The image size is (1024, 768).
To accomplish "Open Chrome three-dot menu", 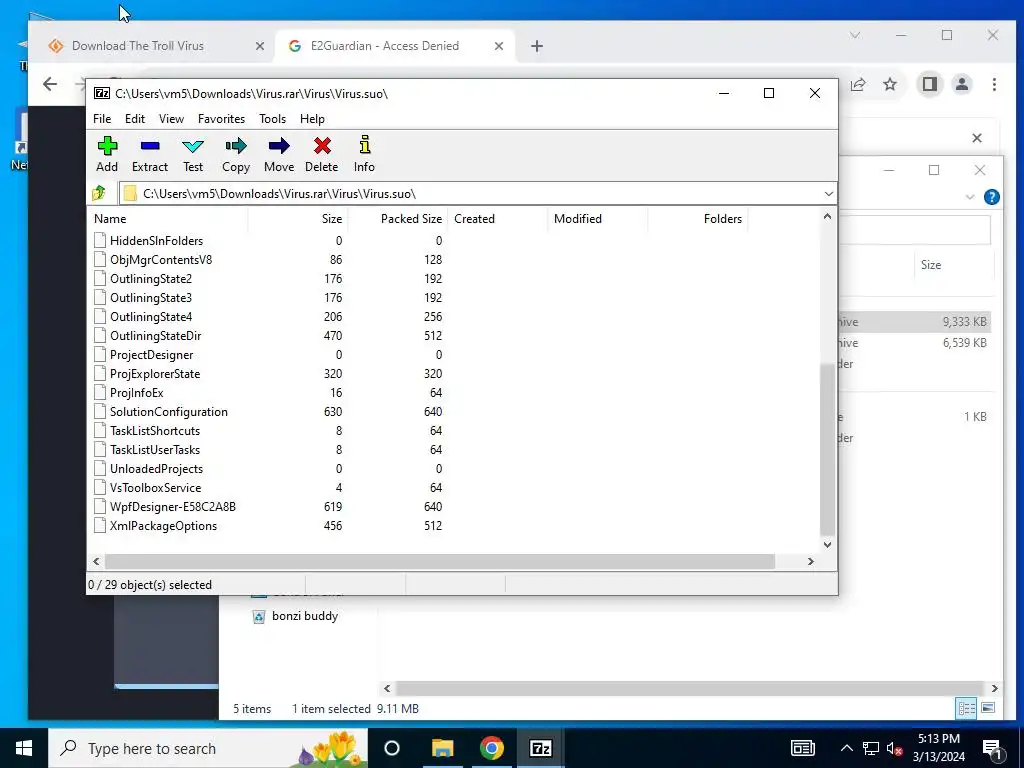I will tap(994, 84).
